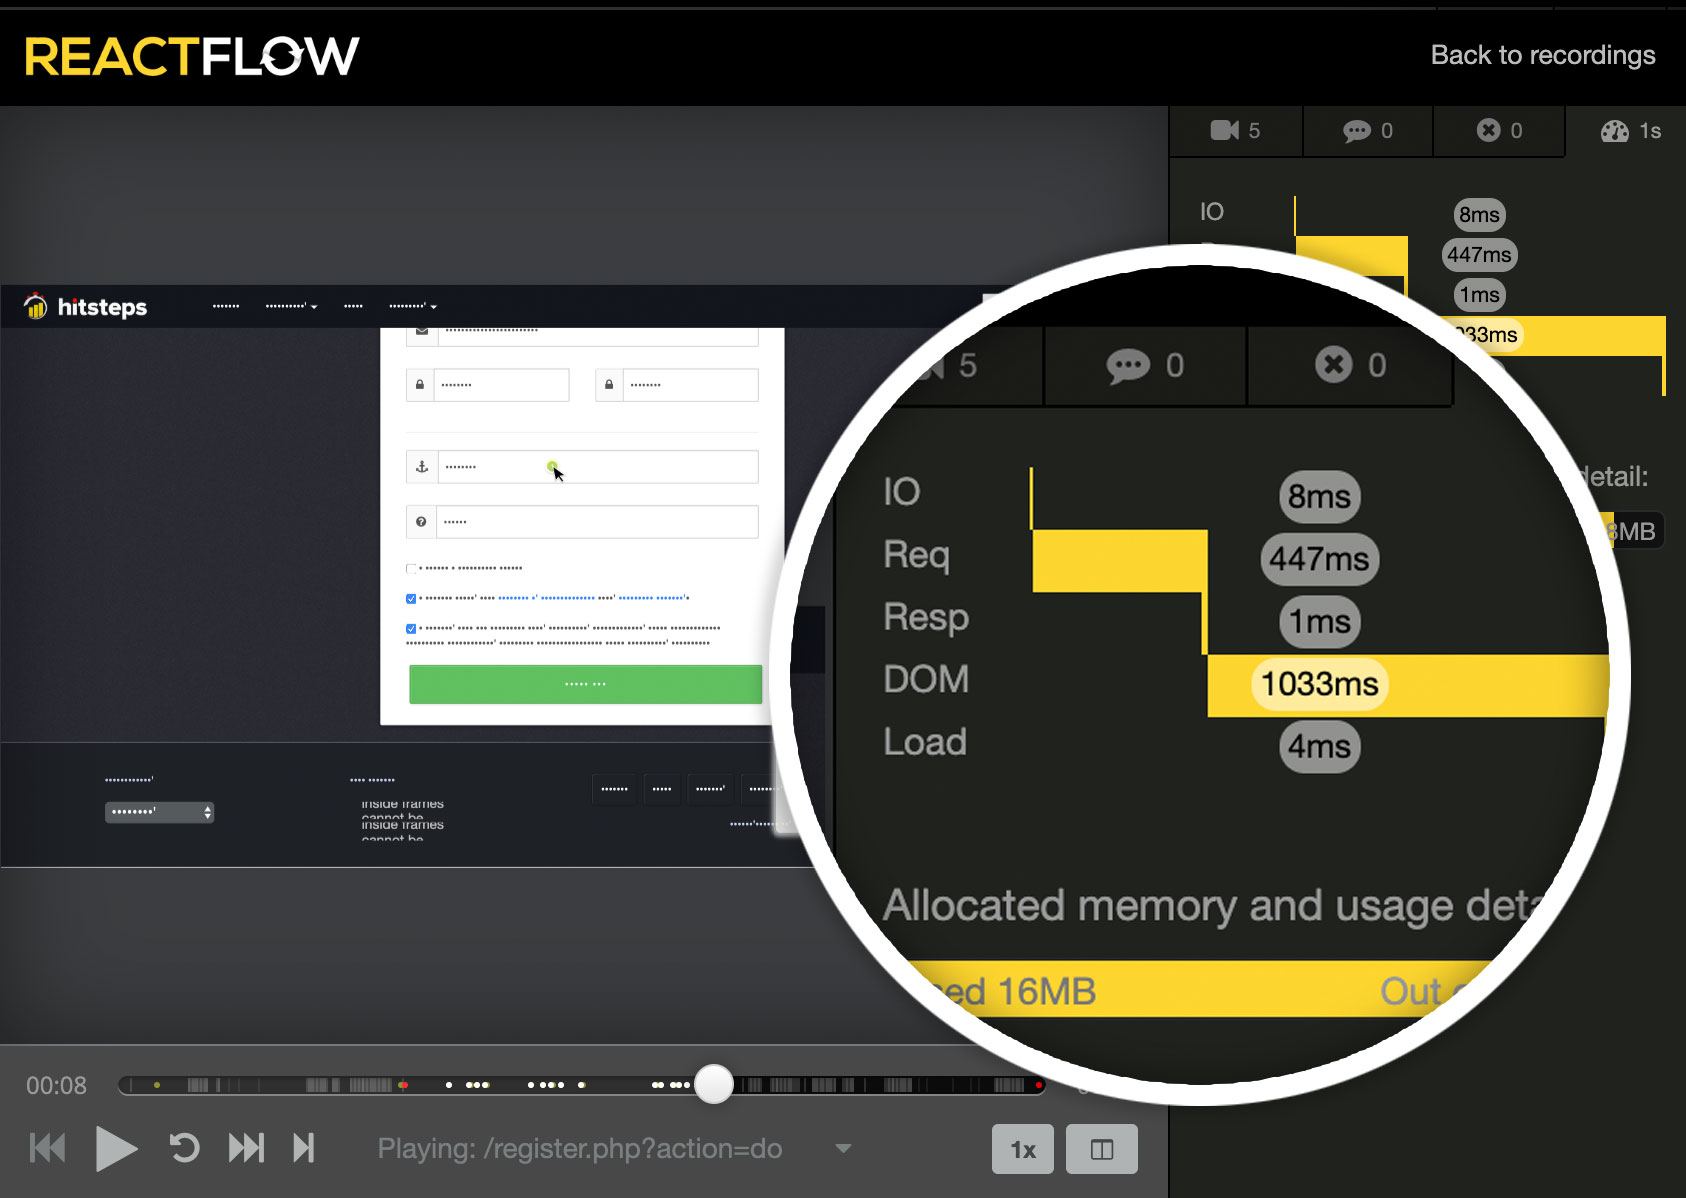The image size is (1686, 1198).
Task: Click the question mark icon in form
Action: click(421, 522)
